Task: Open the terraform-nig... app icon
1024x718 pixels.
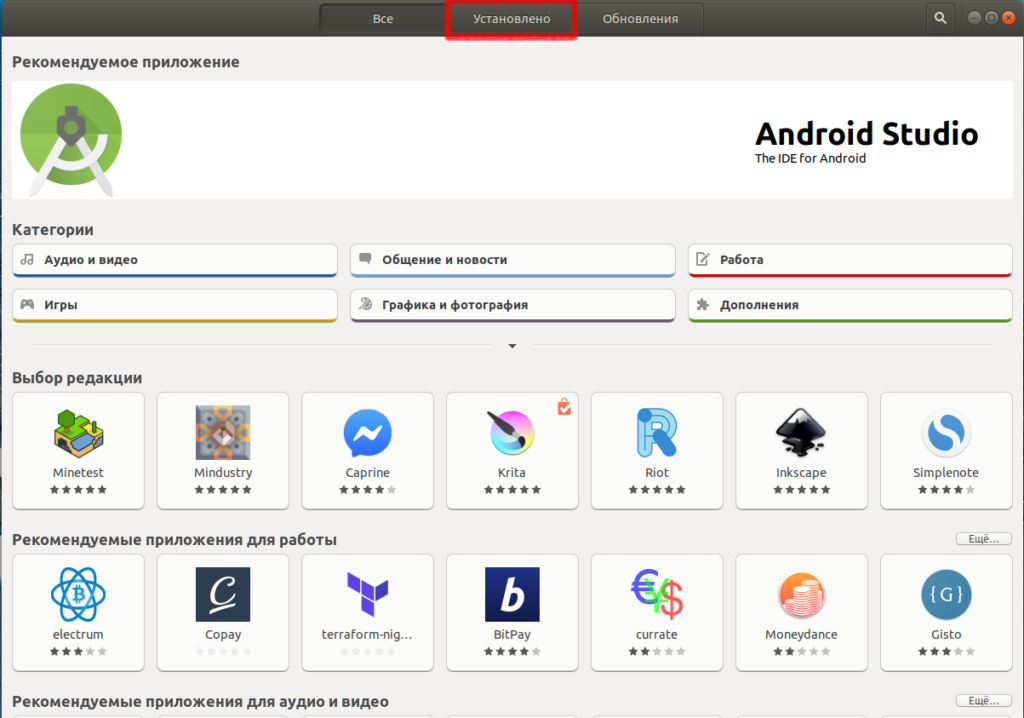Action: pyautogui.click(x=368, y=595)
